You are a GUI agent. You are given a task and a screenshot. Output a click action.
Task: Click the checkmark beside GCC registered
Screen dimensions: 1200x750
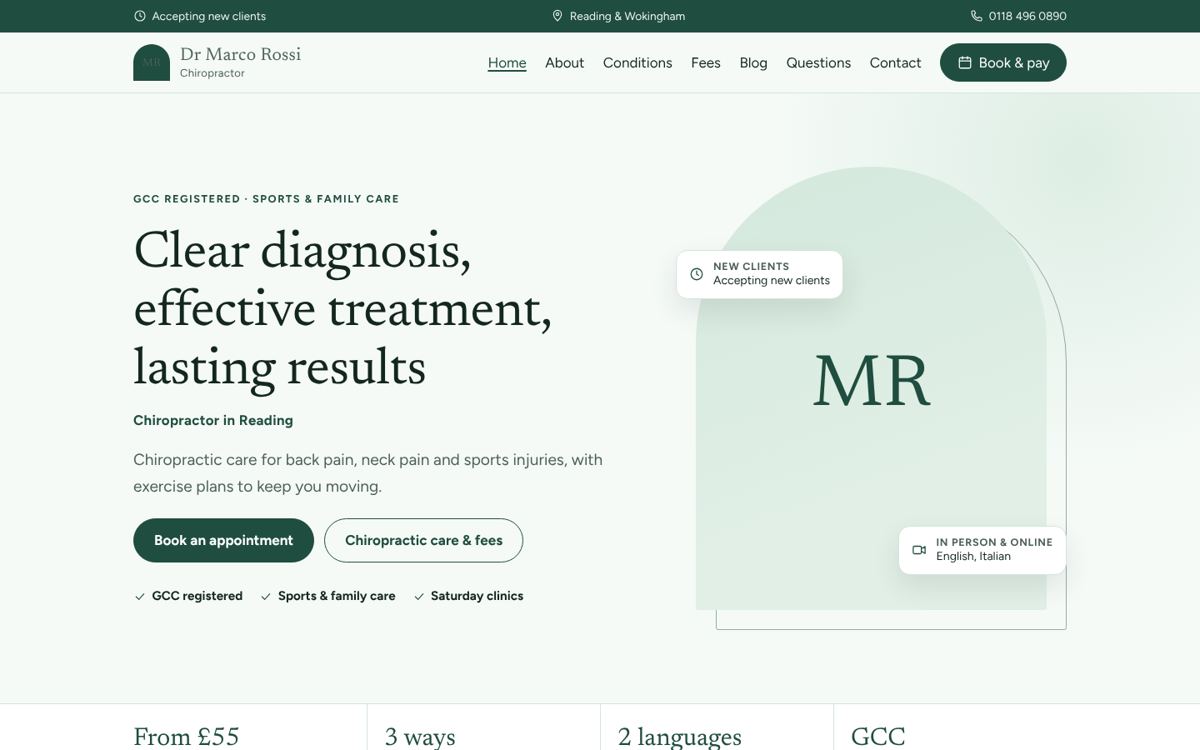[x=140, y=597]
